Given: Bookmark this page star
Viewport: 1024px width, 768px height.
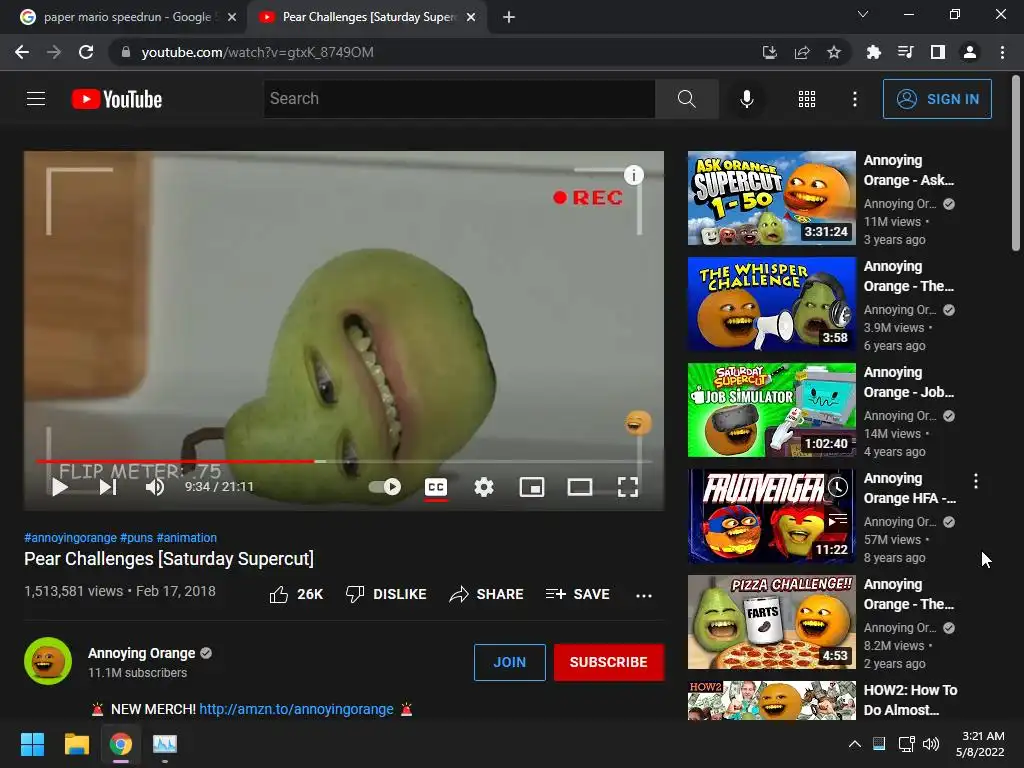Looking at the screenshot, I should click(x=834, y=52).
